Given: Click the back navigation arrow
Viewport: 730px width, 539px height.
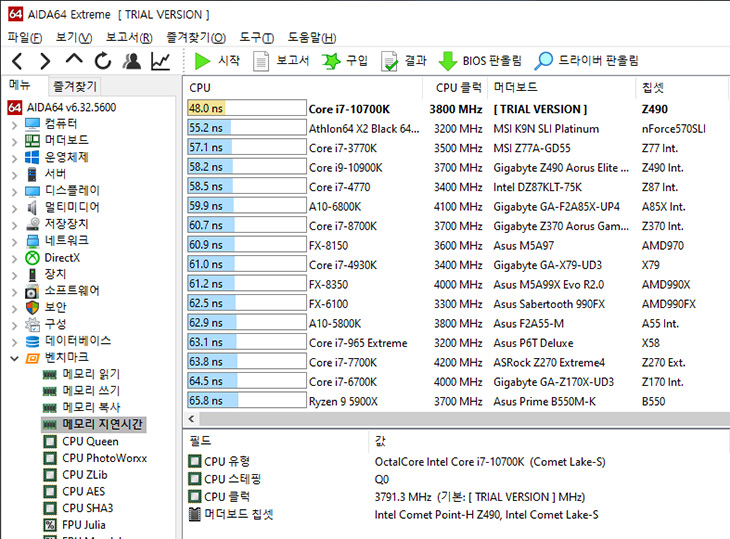Looking at the screenshot, I should click(x=17, y=61).
